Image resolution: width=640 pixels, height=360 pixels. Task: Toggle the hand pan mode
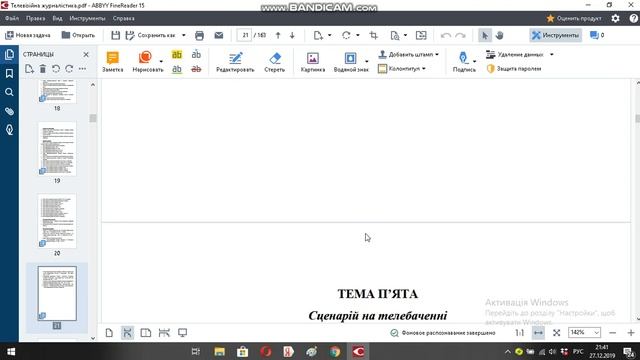click(500, 36)
